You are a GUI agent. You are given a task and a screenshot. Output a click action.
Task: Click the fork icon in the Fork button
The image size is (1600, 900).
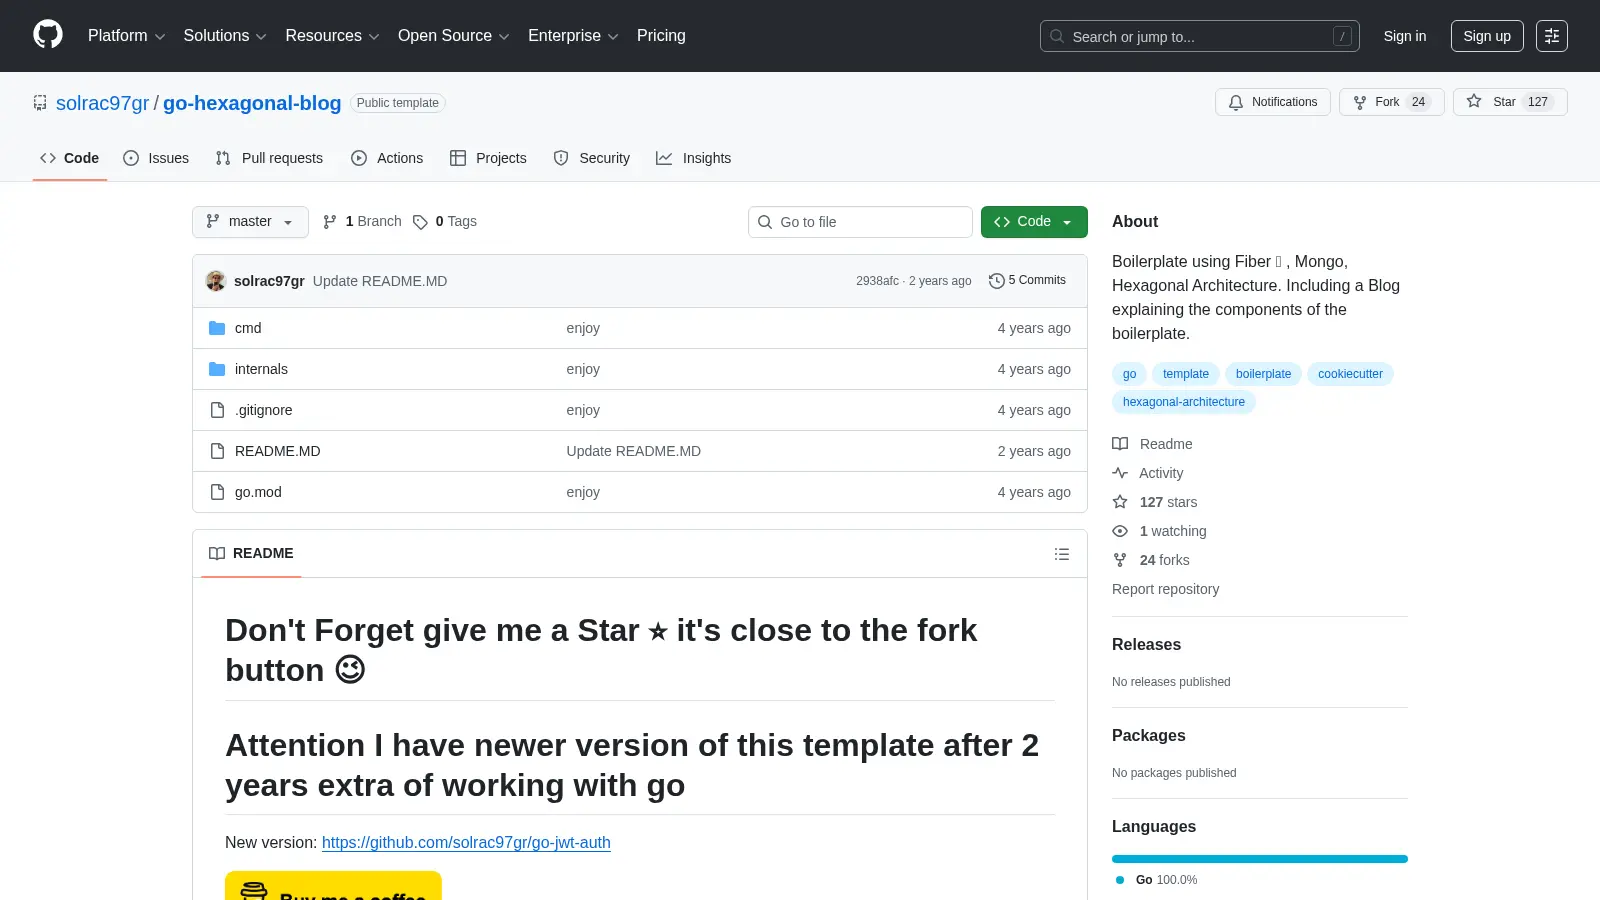tap(1360, 102)
